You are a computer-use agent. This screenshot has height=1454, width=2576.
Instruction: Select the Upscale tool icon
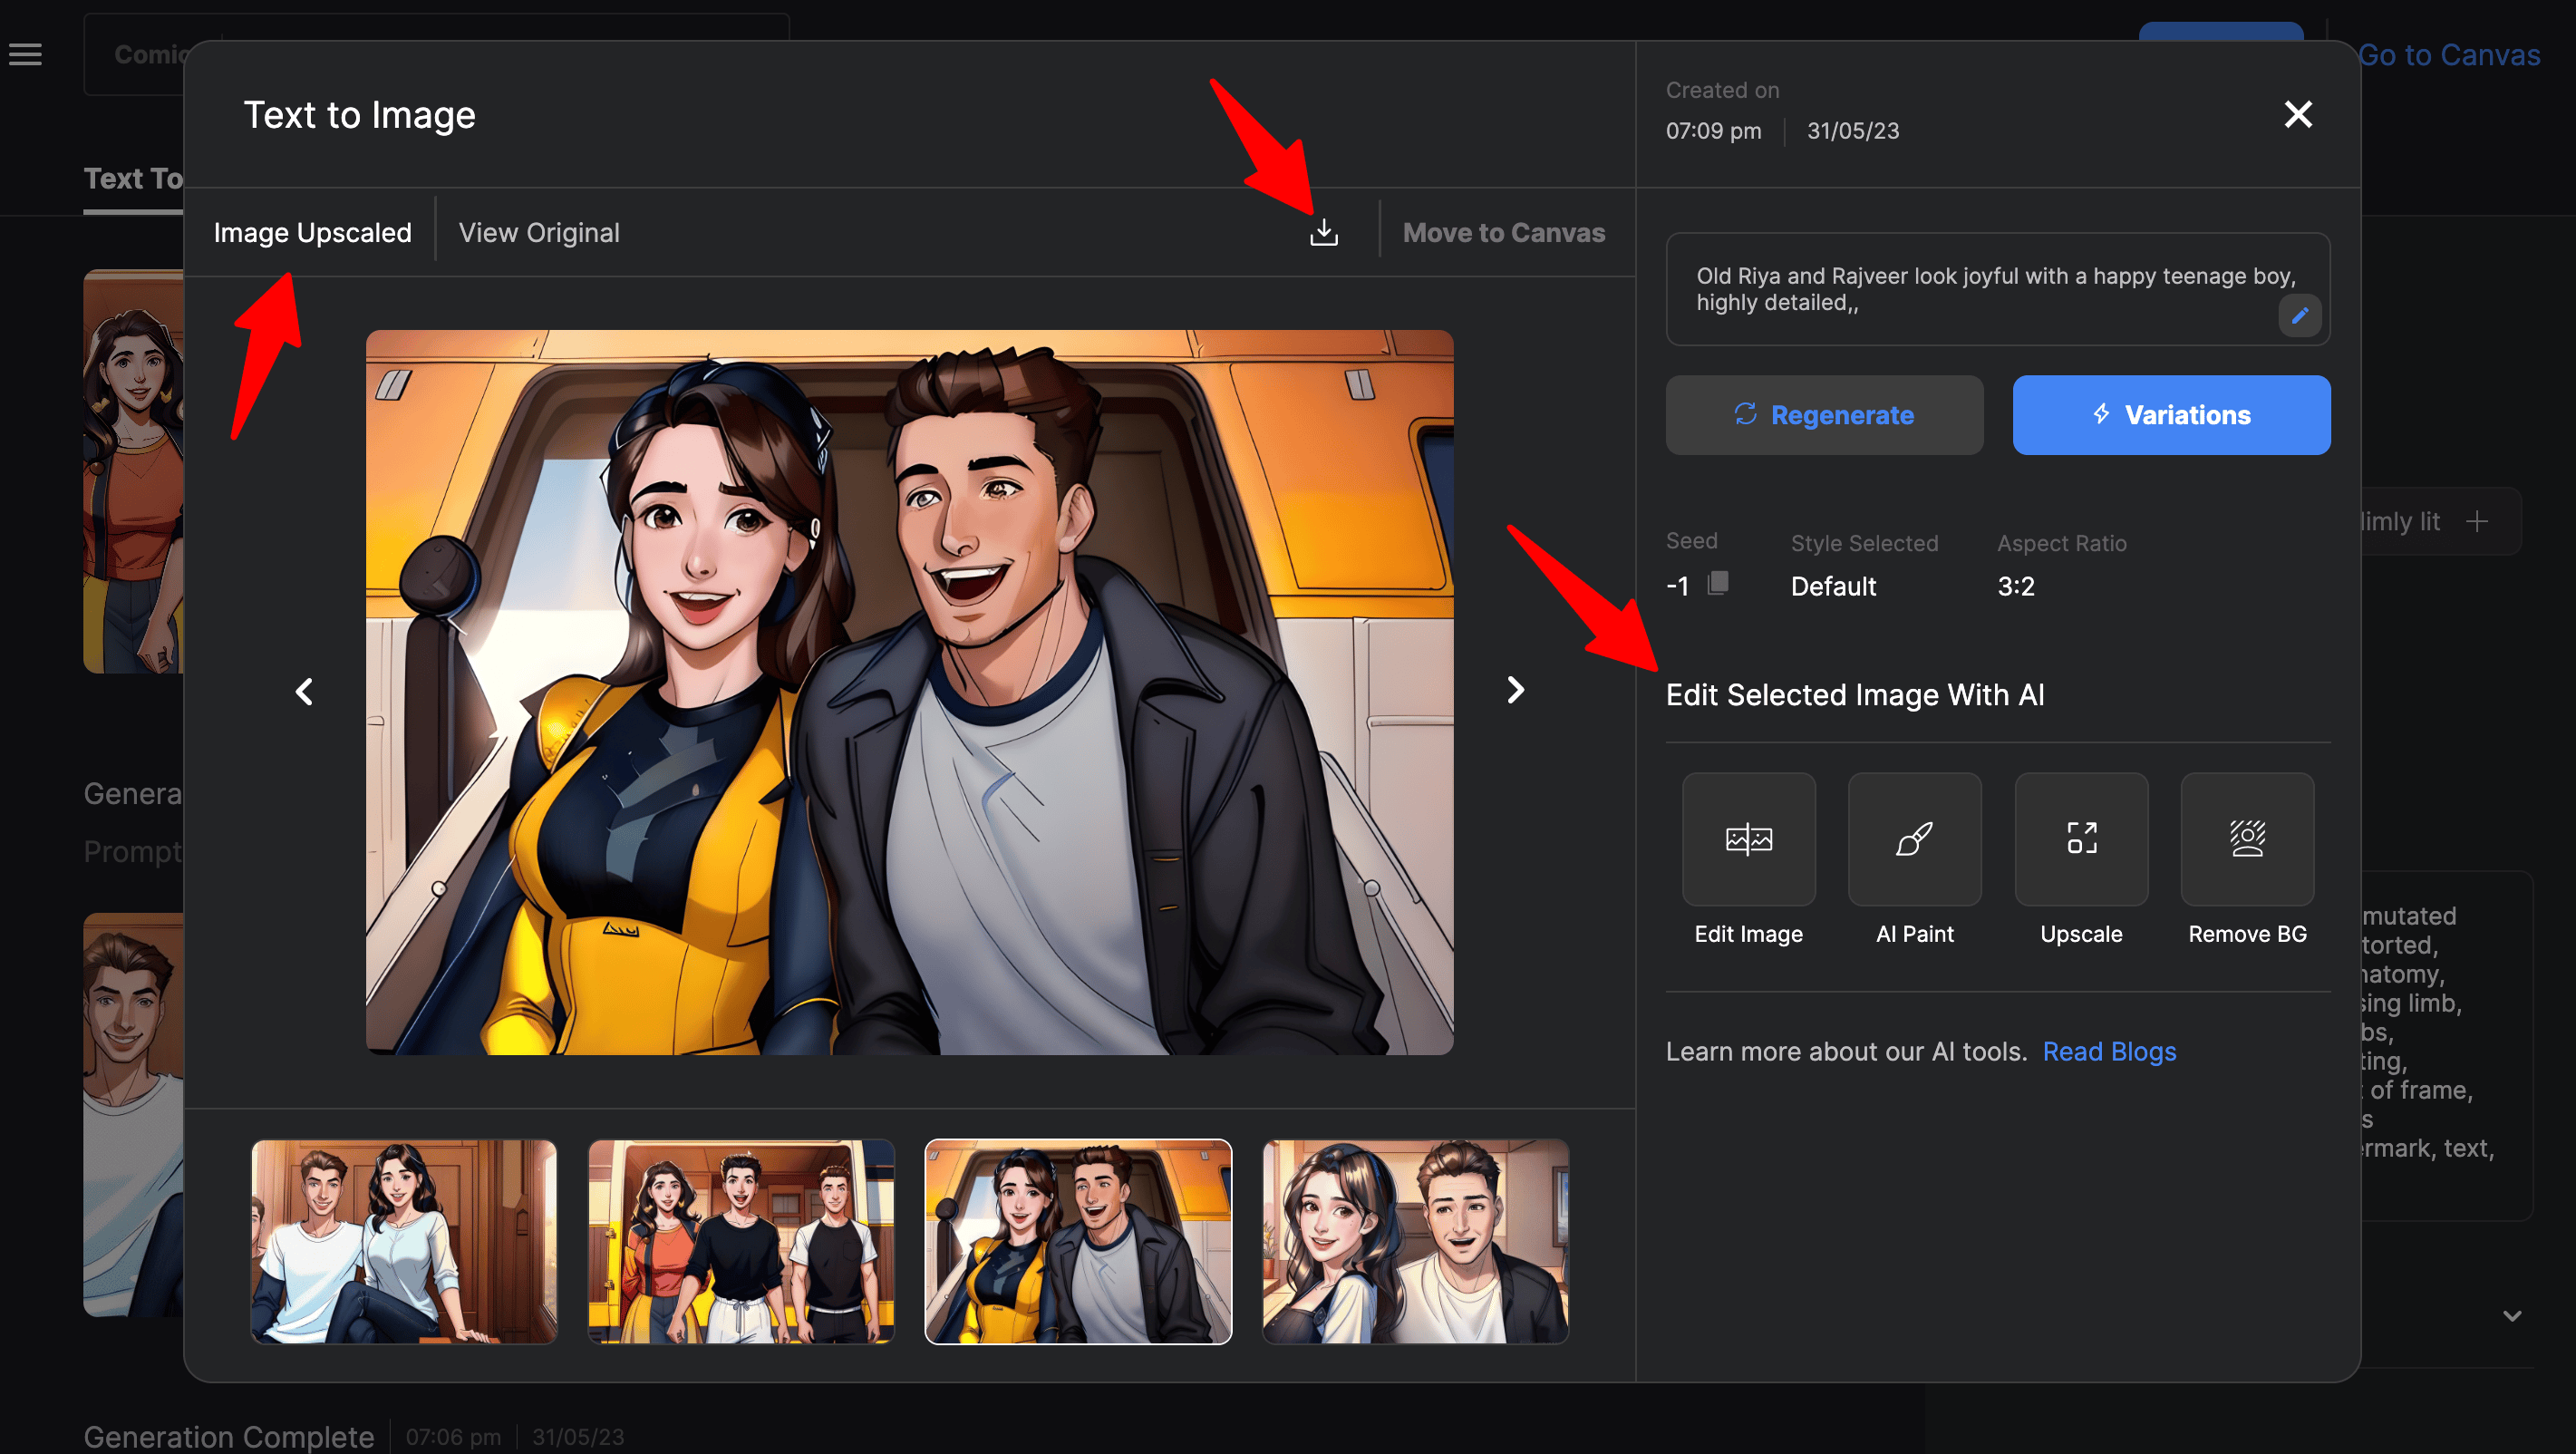tap(2081, 839)
